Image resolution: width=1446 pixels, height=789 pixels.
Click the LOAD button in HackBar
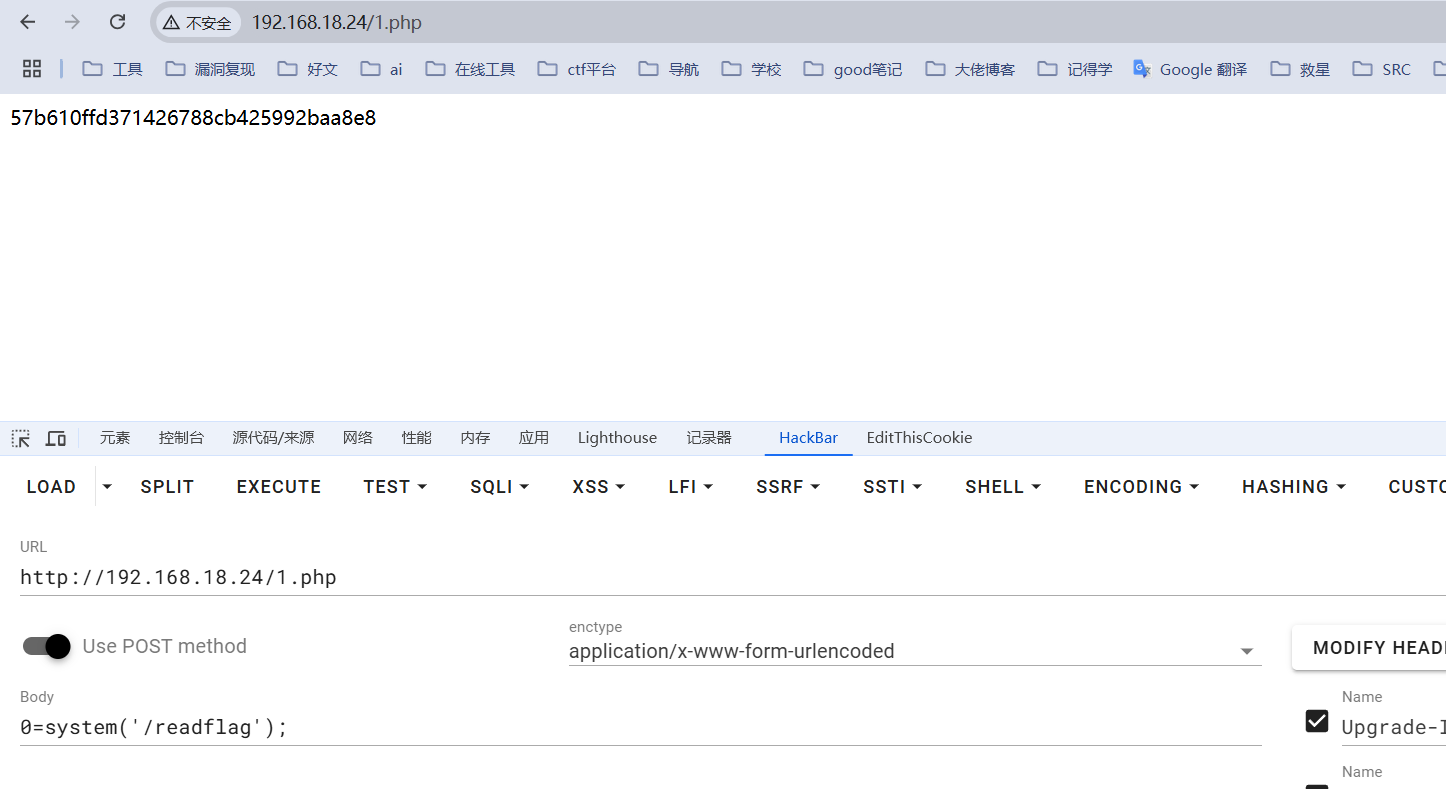pyautogui.click(x=52, y=487)
